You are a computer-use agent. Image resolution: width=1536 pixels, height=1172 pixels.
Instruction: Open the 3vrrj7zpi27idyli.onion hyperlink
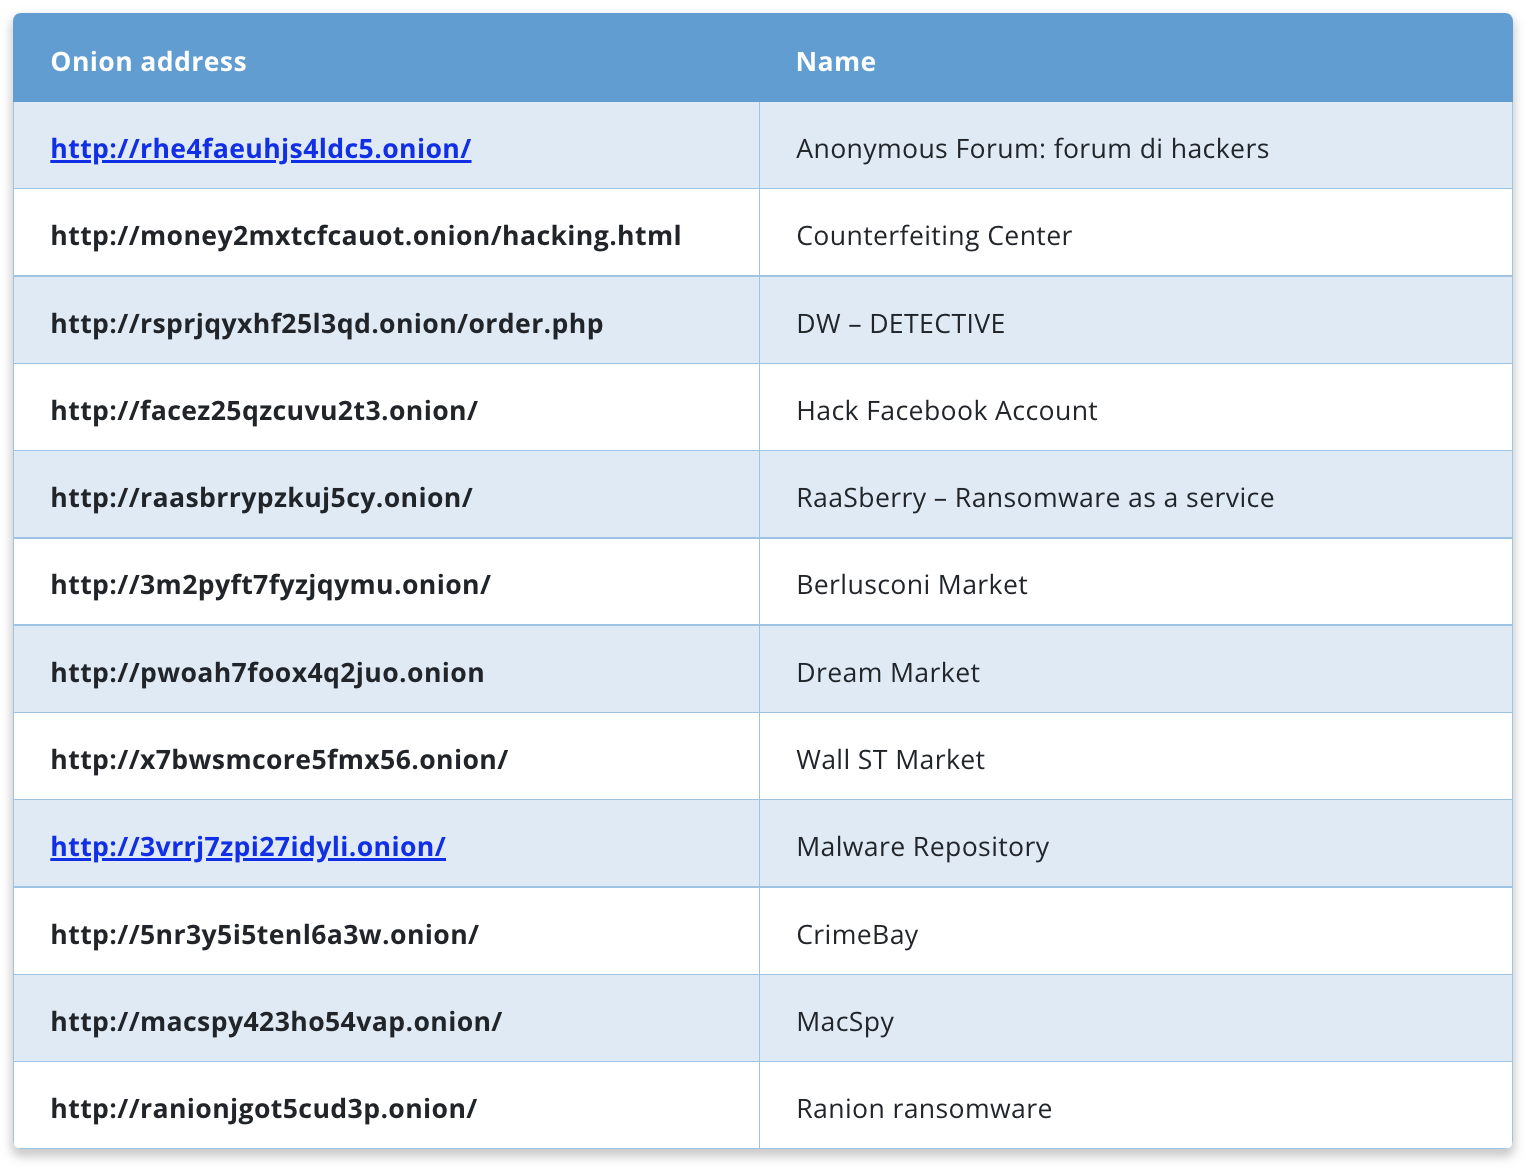point(246,845)
